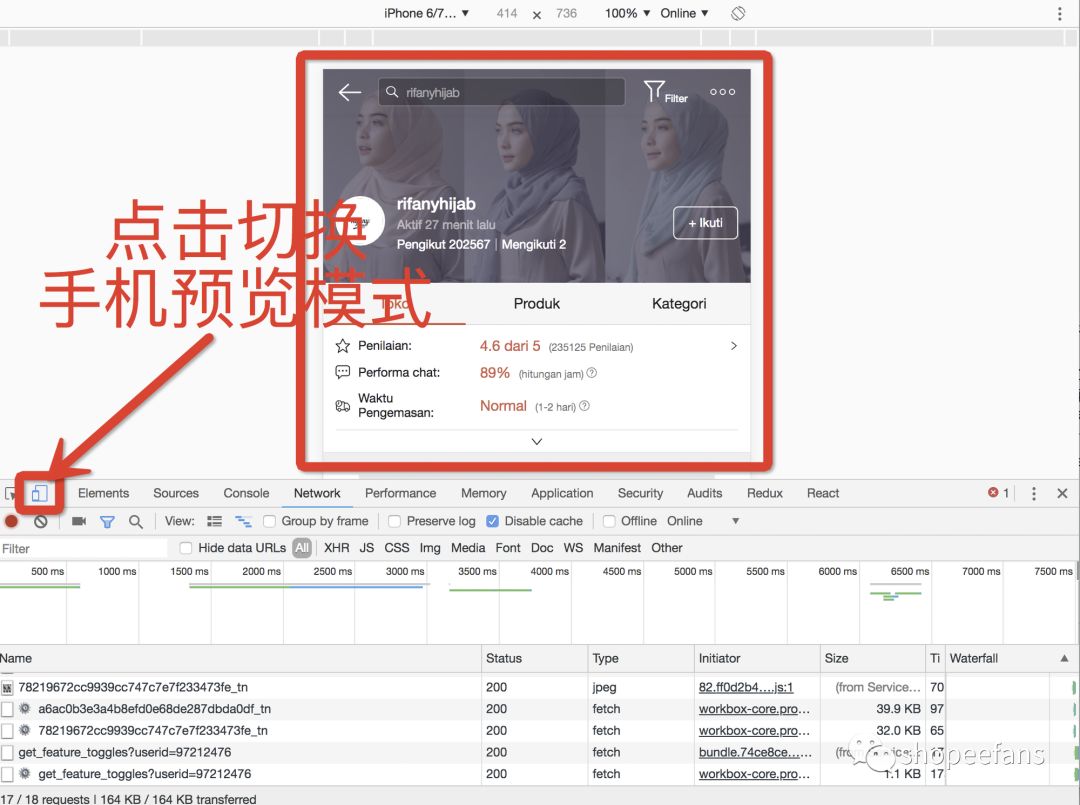The width and height of the screenshot is (1080, 805).
Task: Switch to the Console tab
Action: pyautogui.click(x=245, y=493)
